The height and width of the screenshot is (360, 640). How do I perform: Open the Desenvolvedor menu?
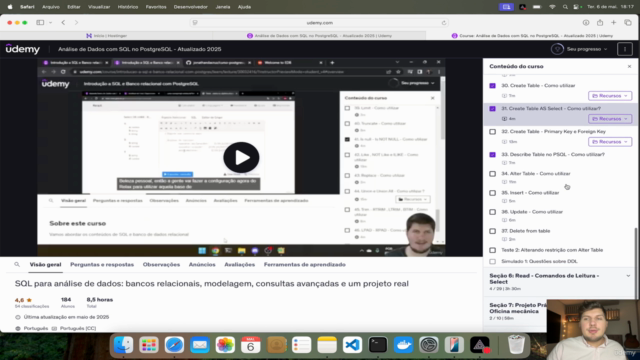pos(191,7)
